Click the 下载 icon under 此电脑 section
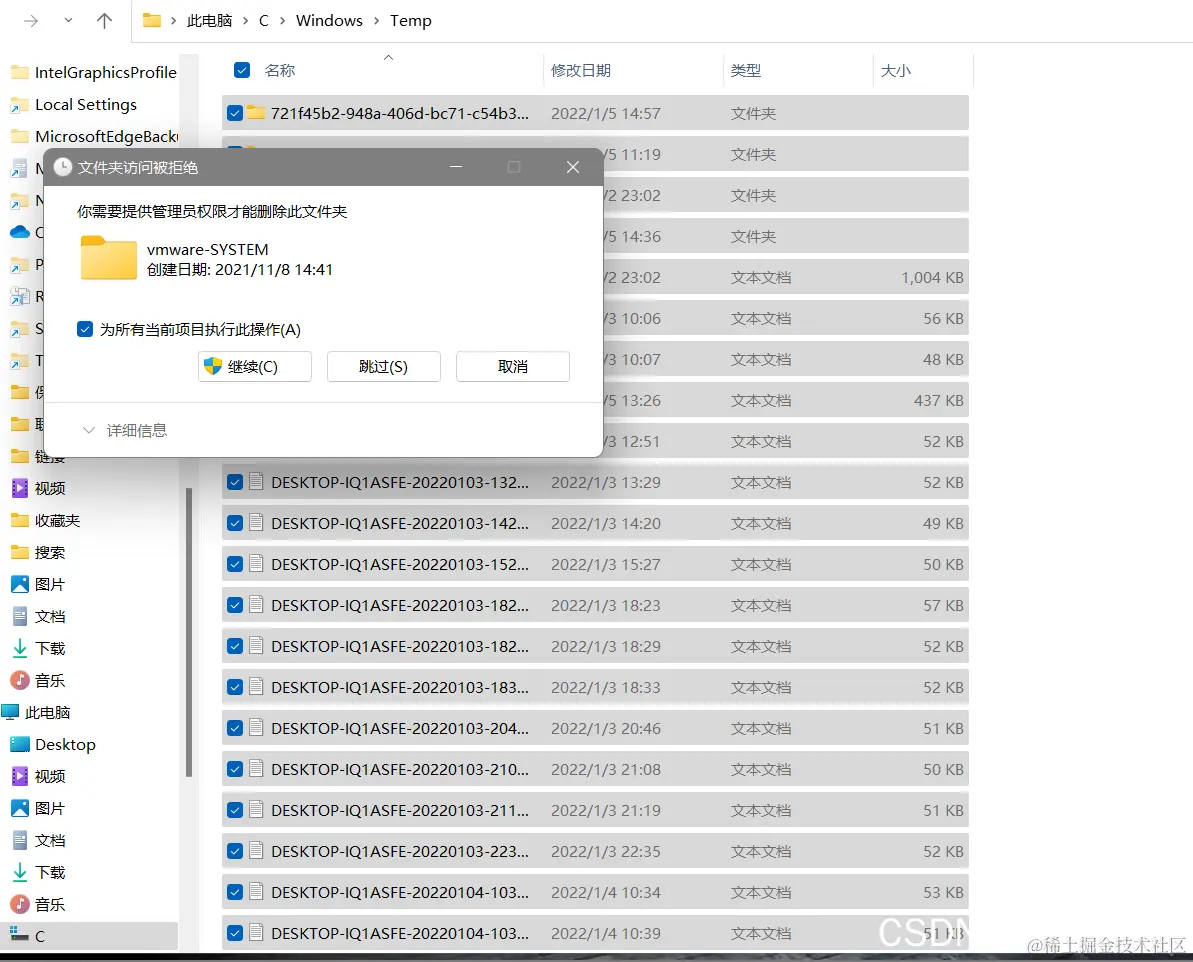Viewport: 1193px width, 962px height. tap(20, 871)
